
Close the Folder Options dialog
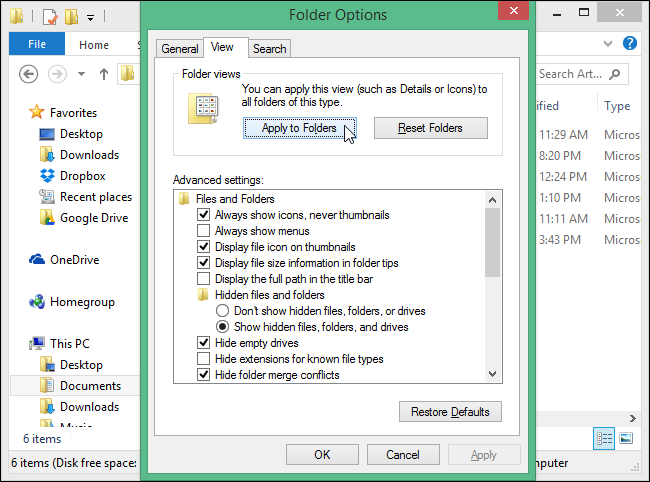[x=513, y=11]
